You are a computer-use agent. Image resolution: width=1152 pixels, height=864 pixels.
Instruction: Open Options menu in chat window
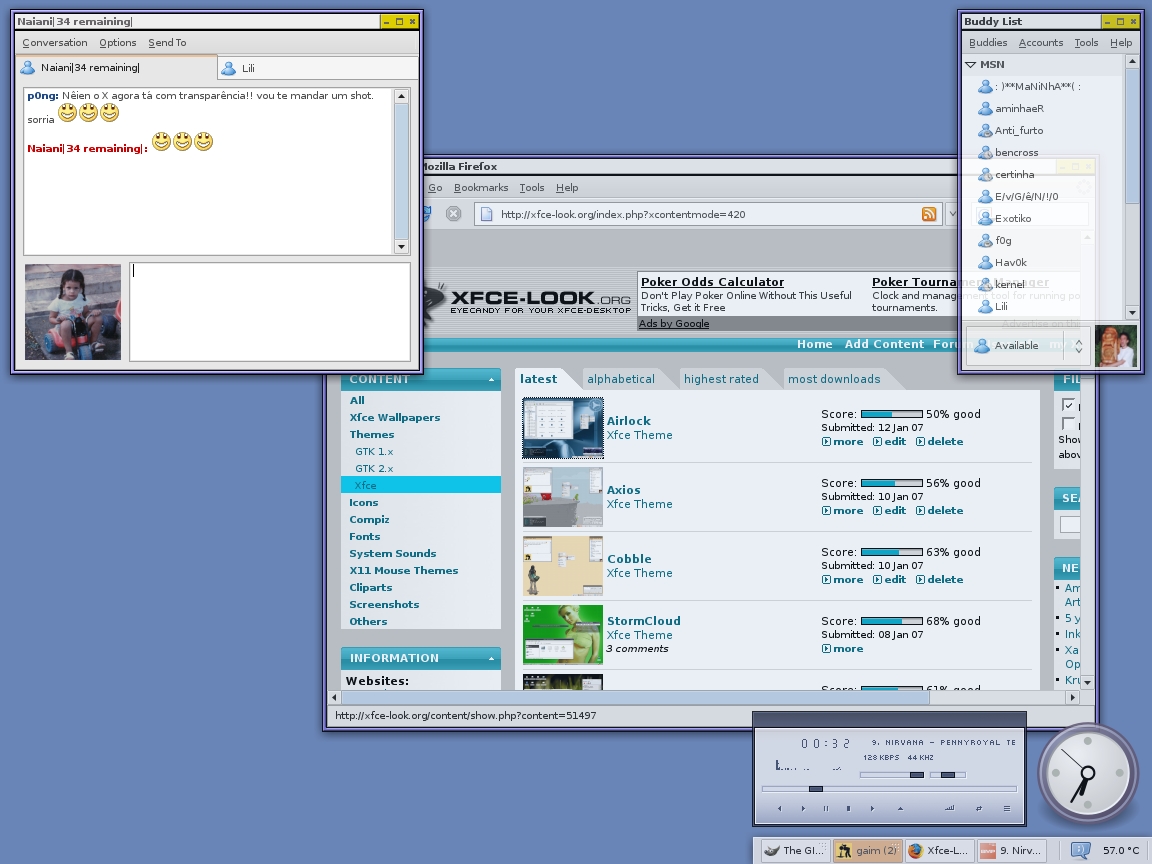[x=118, y=43]
